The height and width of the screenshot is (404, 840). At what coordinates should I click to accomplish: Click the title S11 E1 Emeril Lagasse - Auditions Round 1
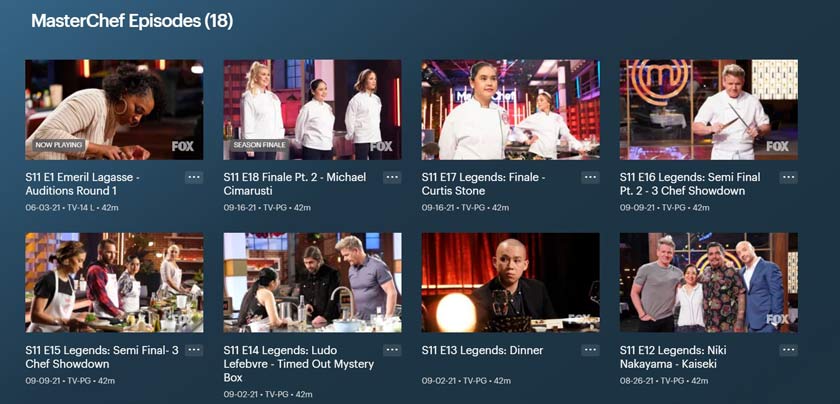[x=82, y=184]
